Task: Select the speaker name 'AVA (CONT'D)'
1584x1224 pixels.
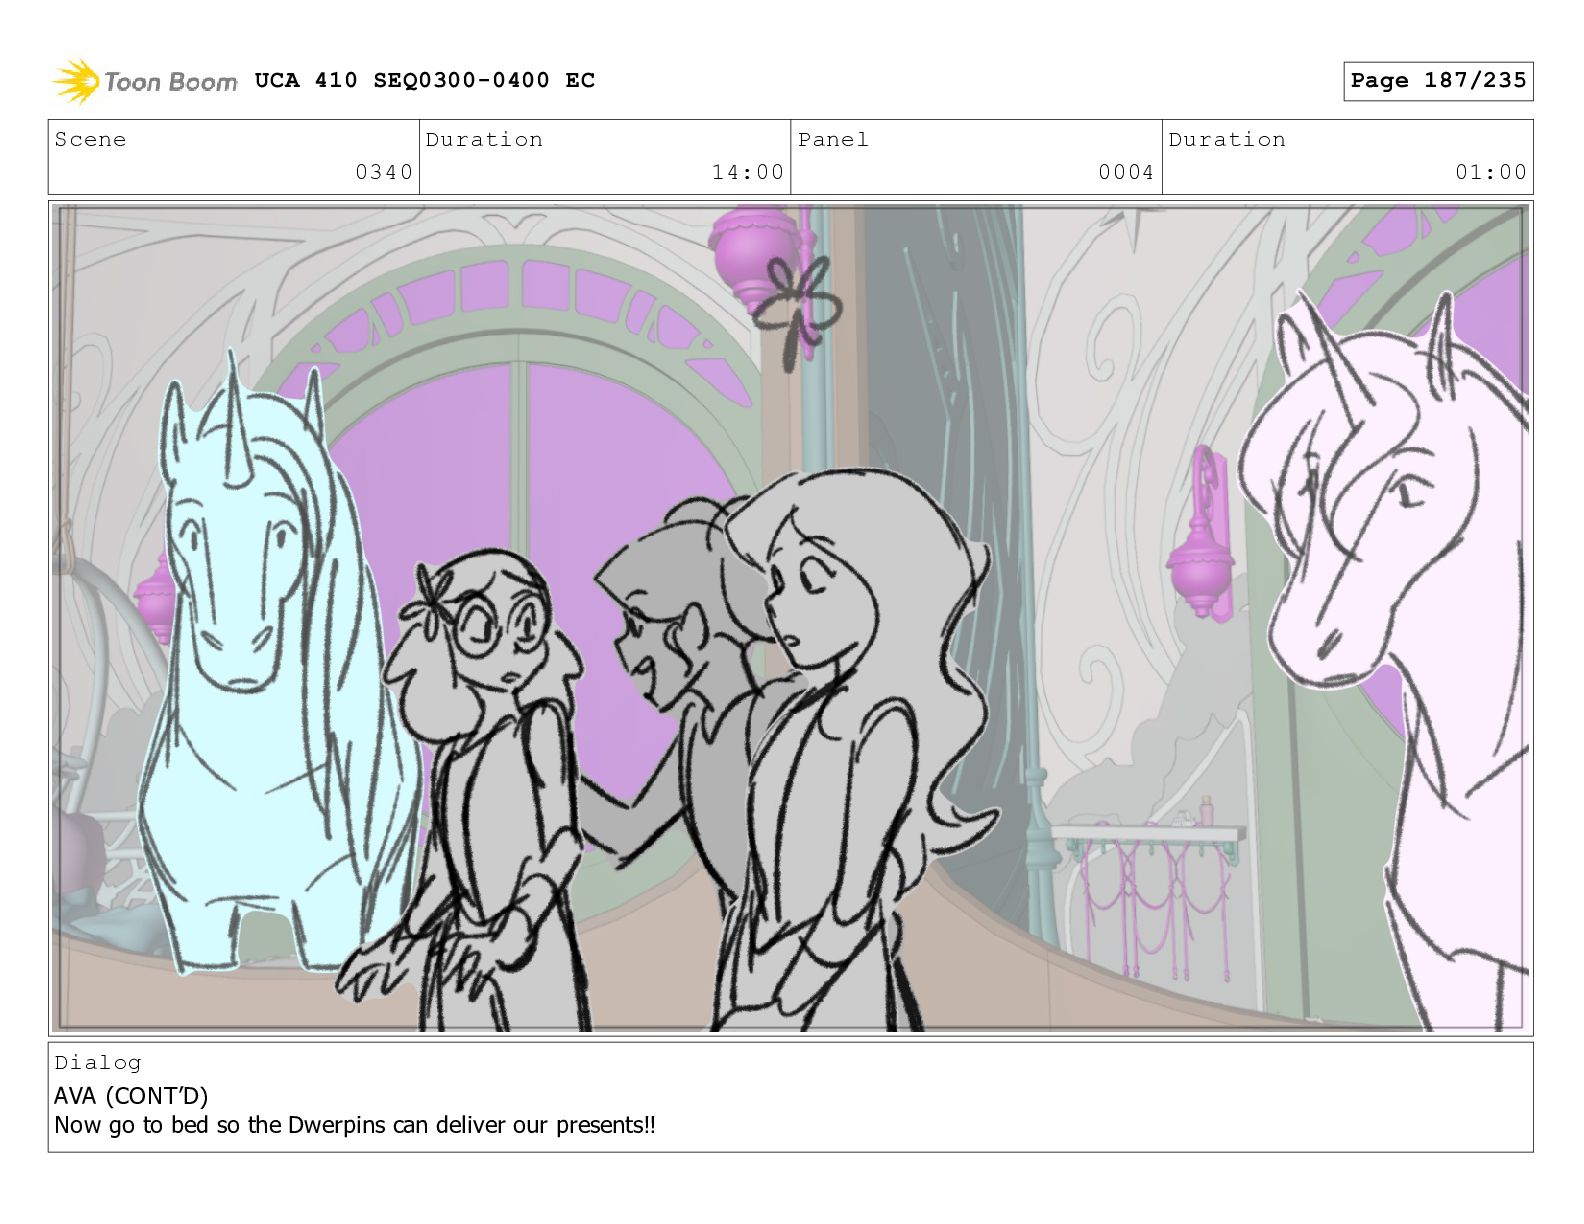Action: coord(131,1096)
